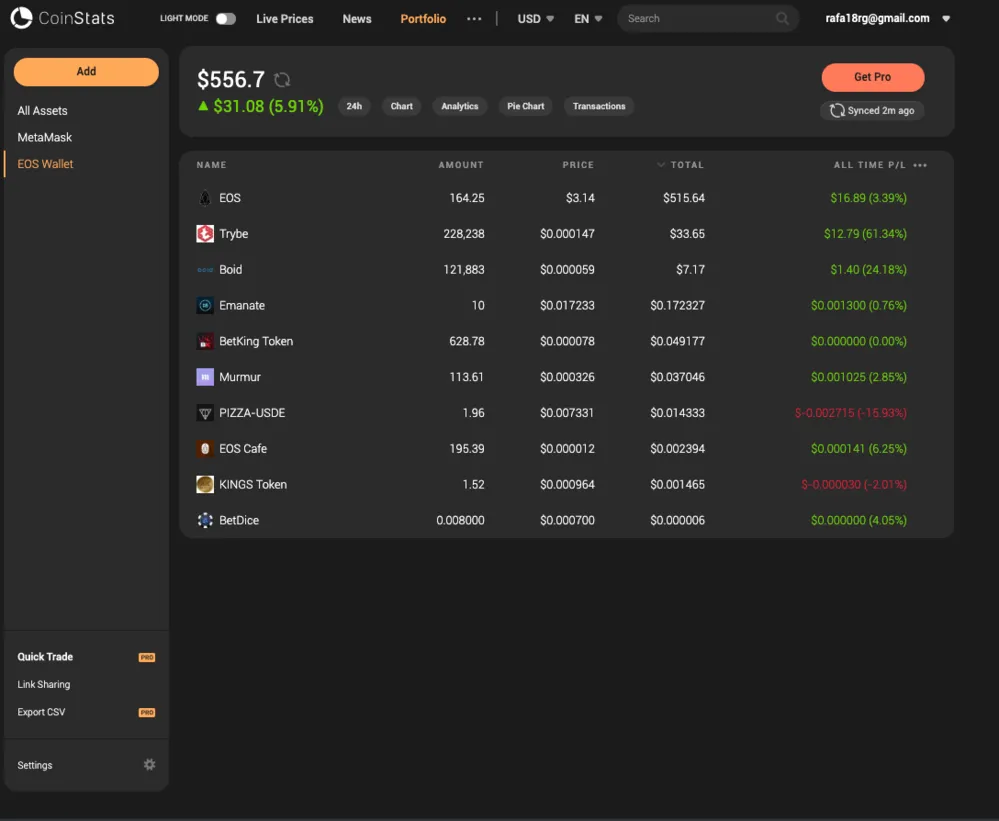
Task: Sort by the AMOUNT column header
Action: 461,165
